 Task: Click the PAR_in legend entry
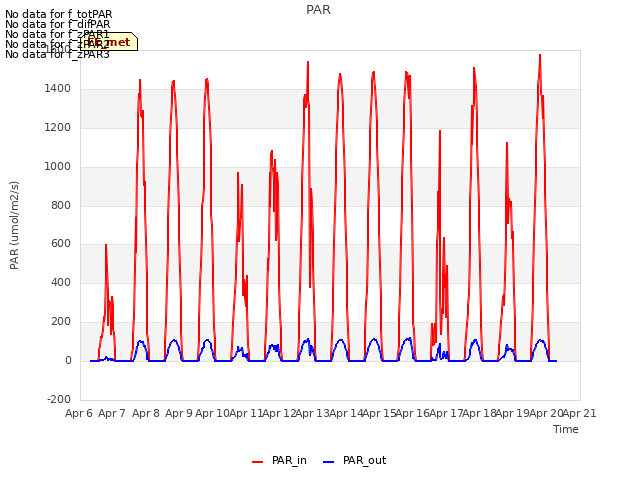click(279, 461)
